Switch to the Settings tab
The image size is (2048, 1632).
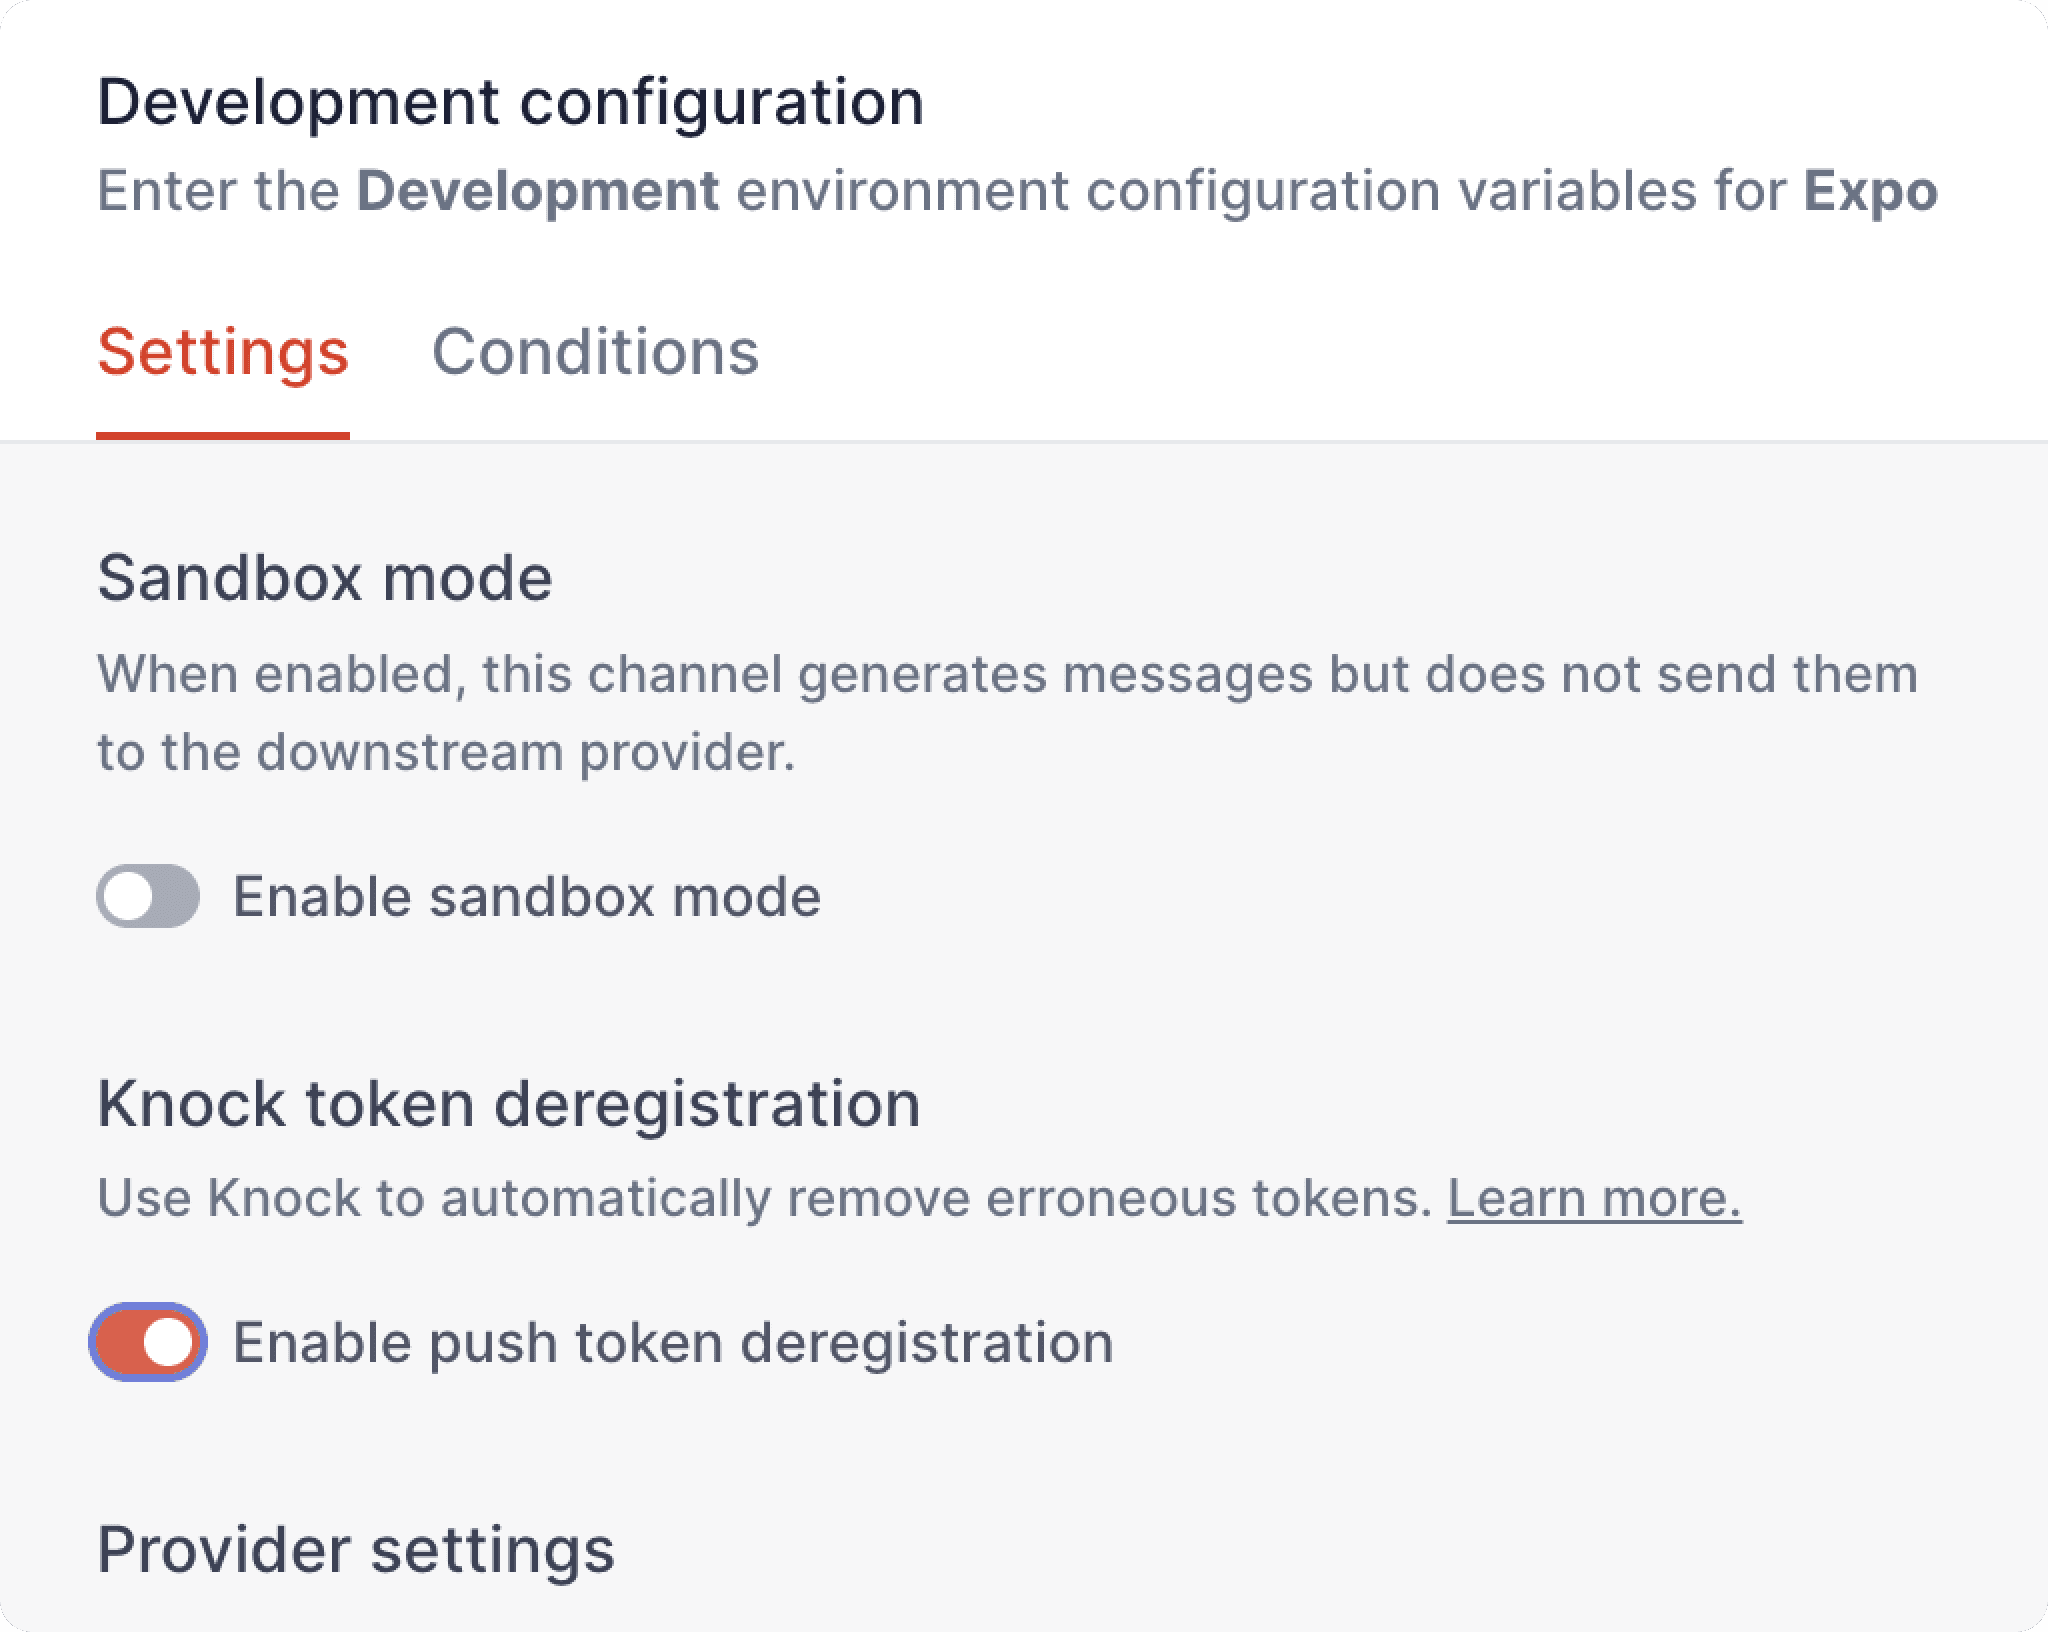(x=222, y=352)
